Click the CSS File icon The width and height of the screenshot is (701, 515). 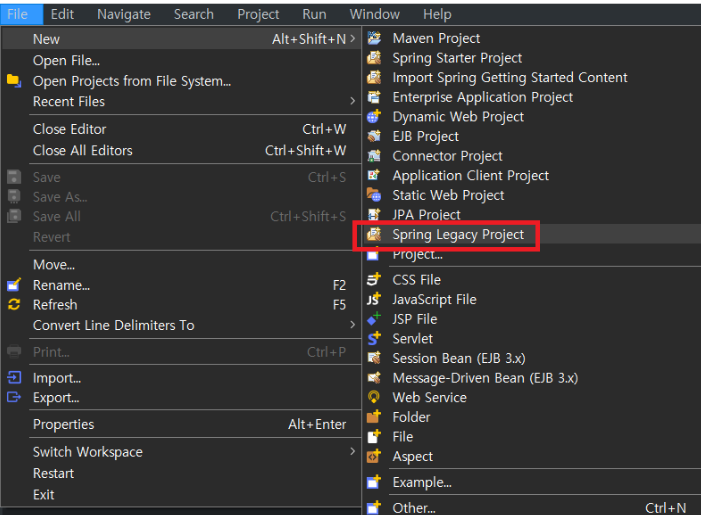(374, 280)
